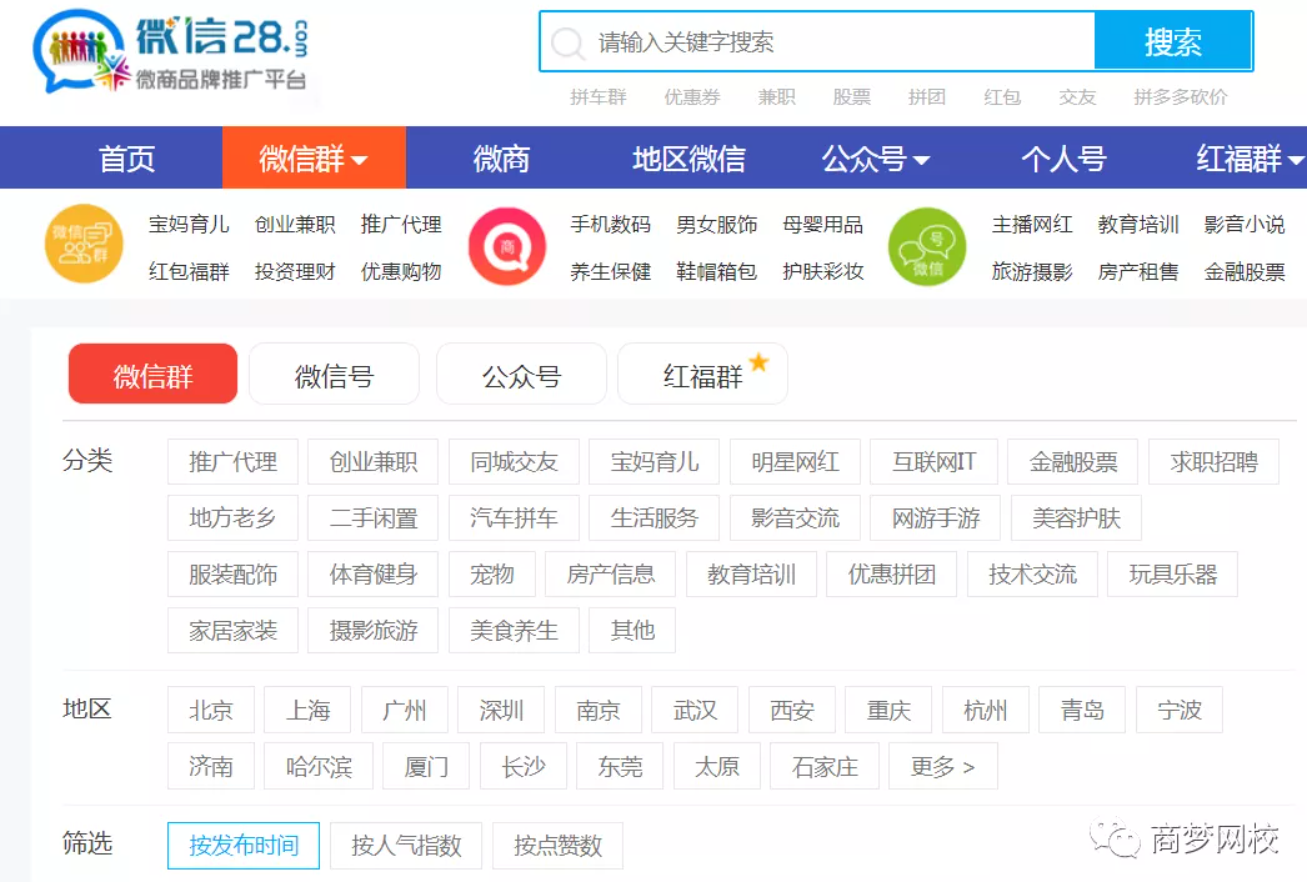Open the 红福群 nav dropdown

pos(1250,158)
